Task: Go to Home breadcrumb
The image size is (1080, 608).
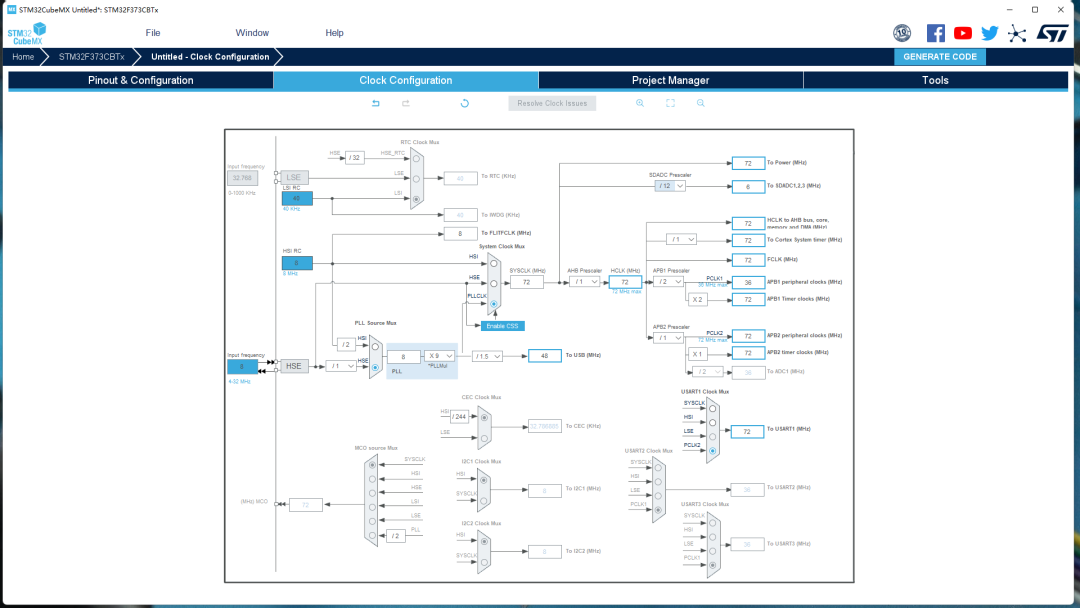Action: click(23, 56)
